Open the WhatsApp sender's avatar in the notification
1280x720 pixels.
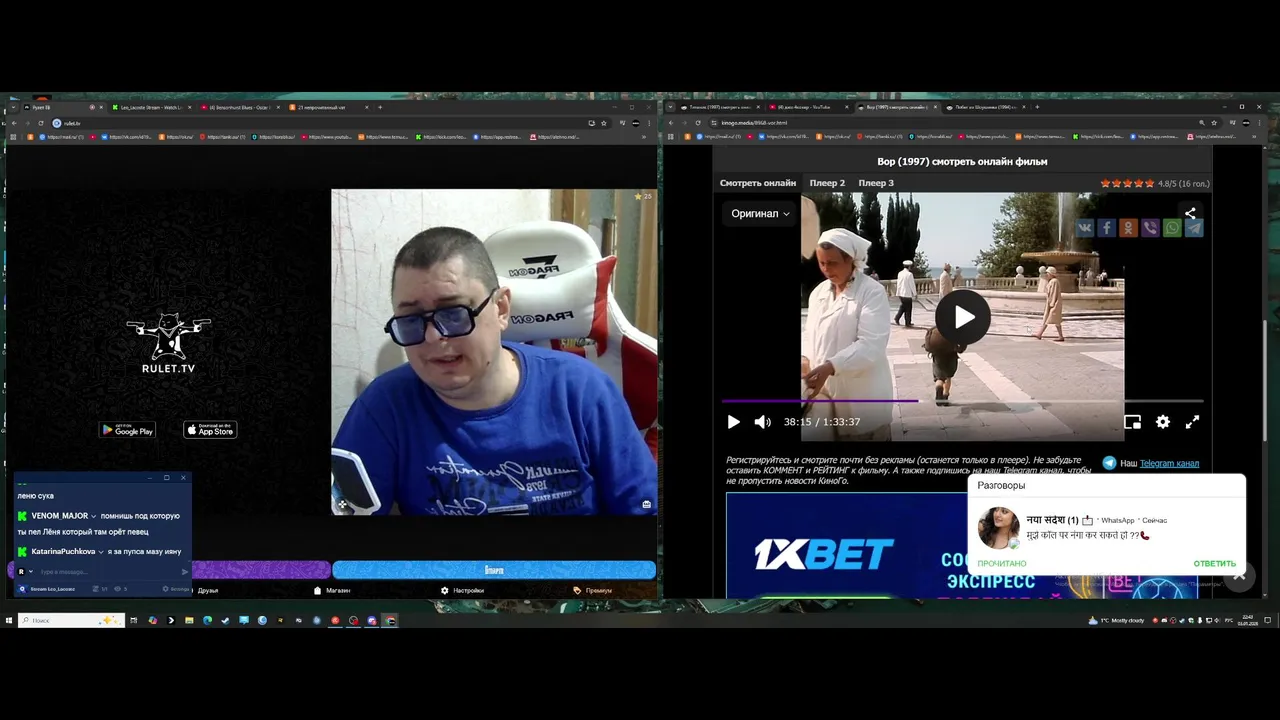[998, 528]
